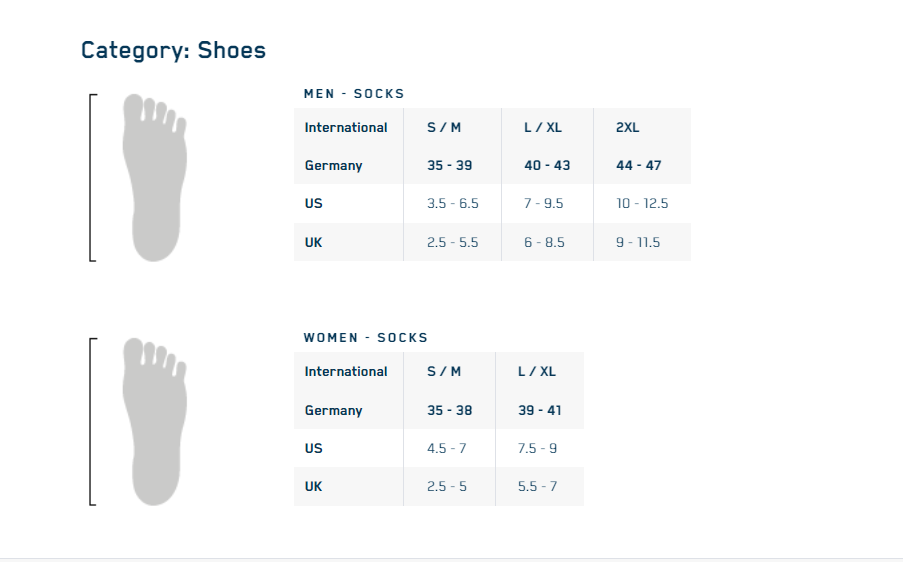Click the men's socks foot icon
Screen dimensions: 903x562
click(153, 178)
